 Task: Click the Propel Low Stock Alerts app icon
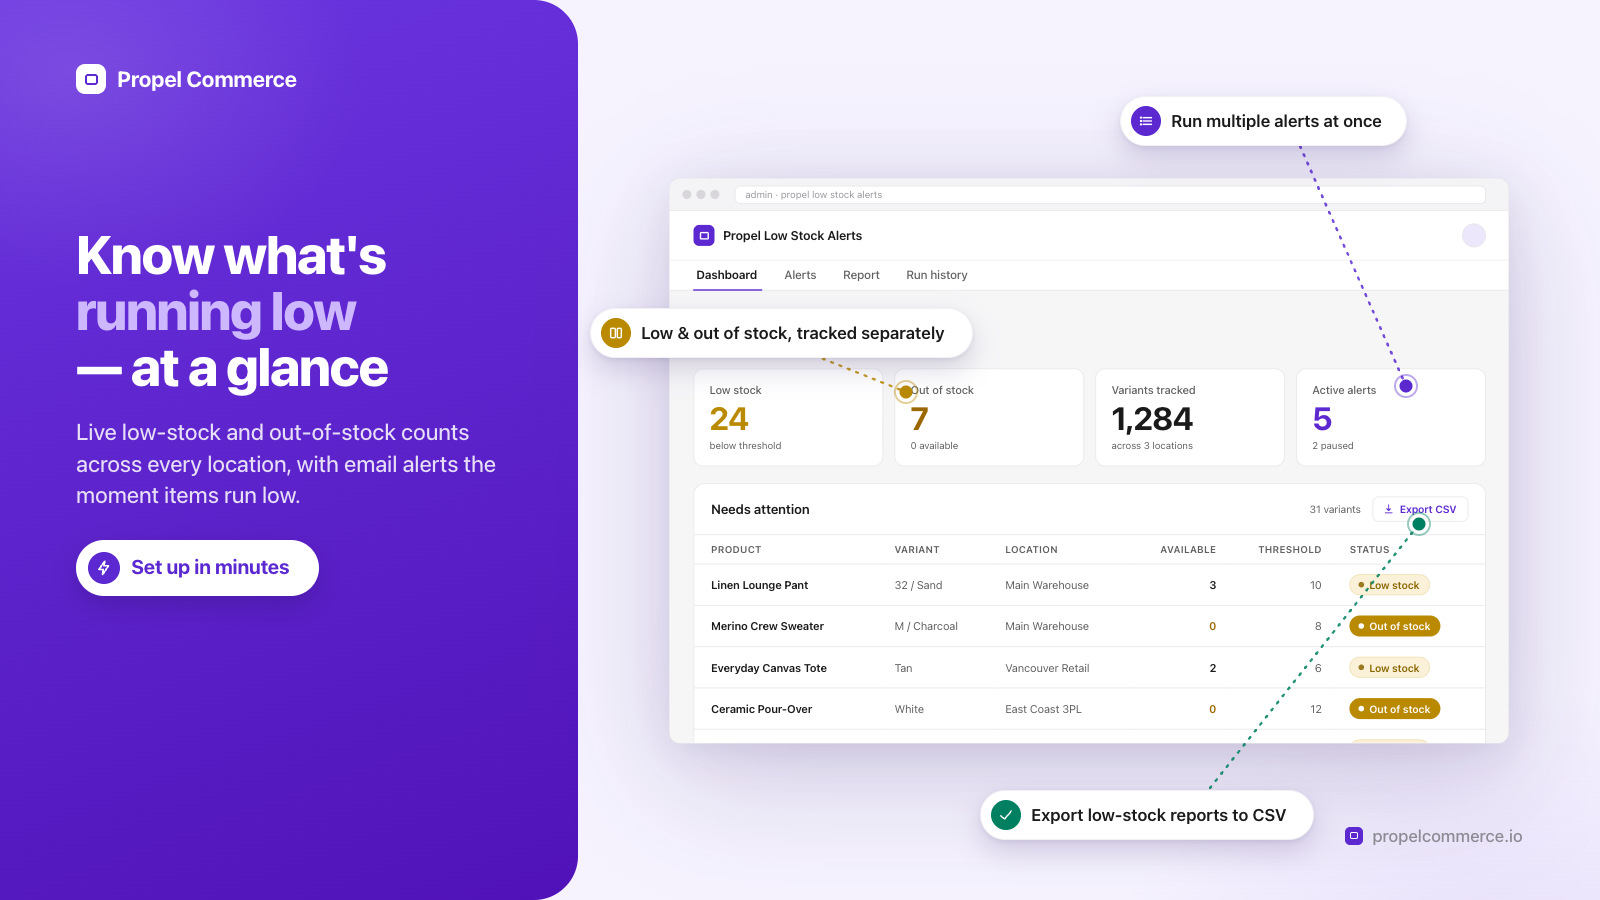(x=704, y=236)
